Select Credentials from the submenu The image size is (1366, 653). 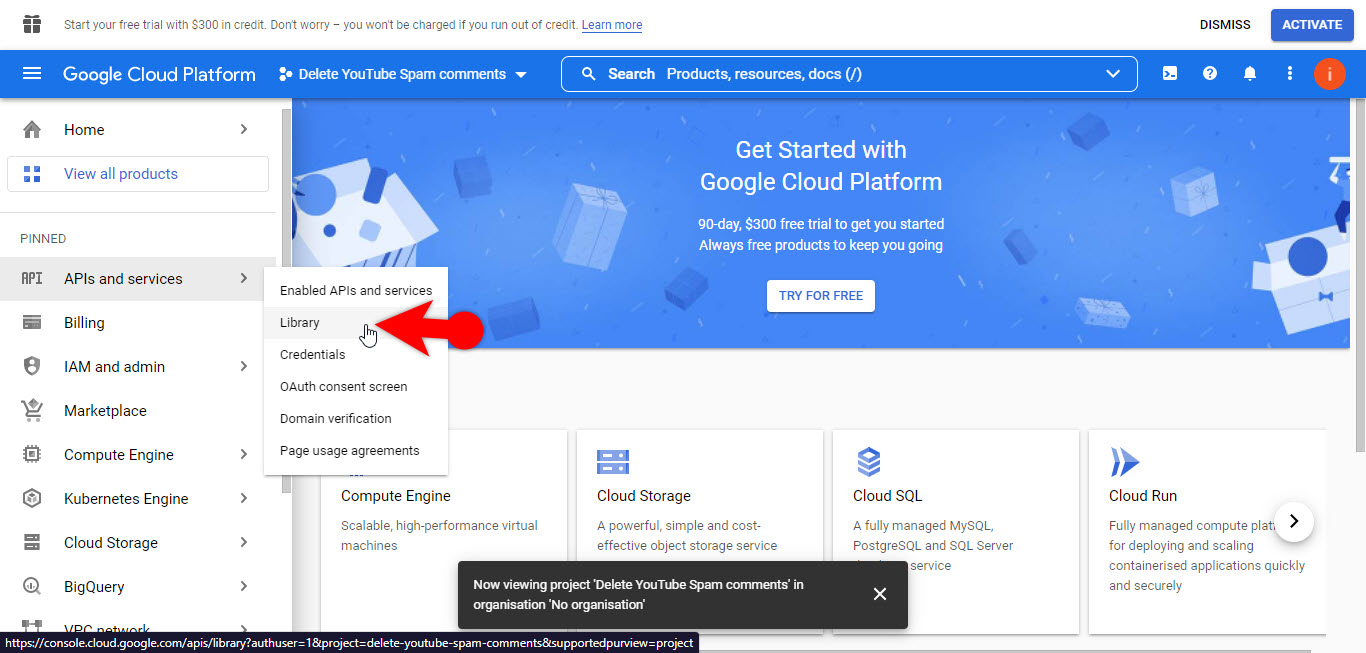click(x=356, y=355)
